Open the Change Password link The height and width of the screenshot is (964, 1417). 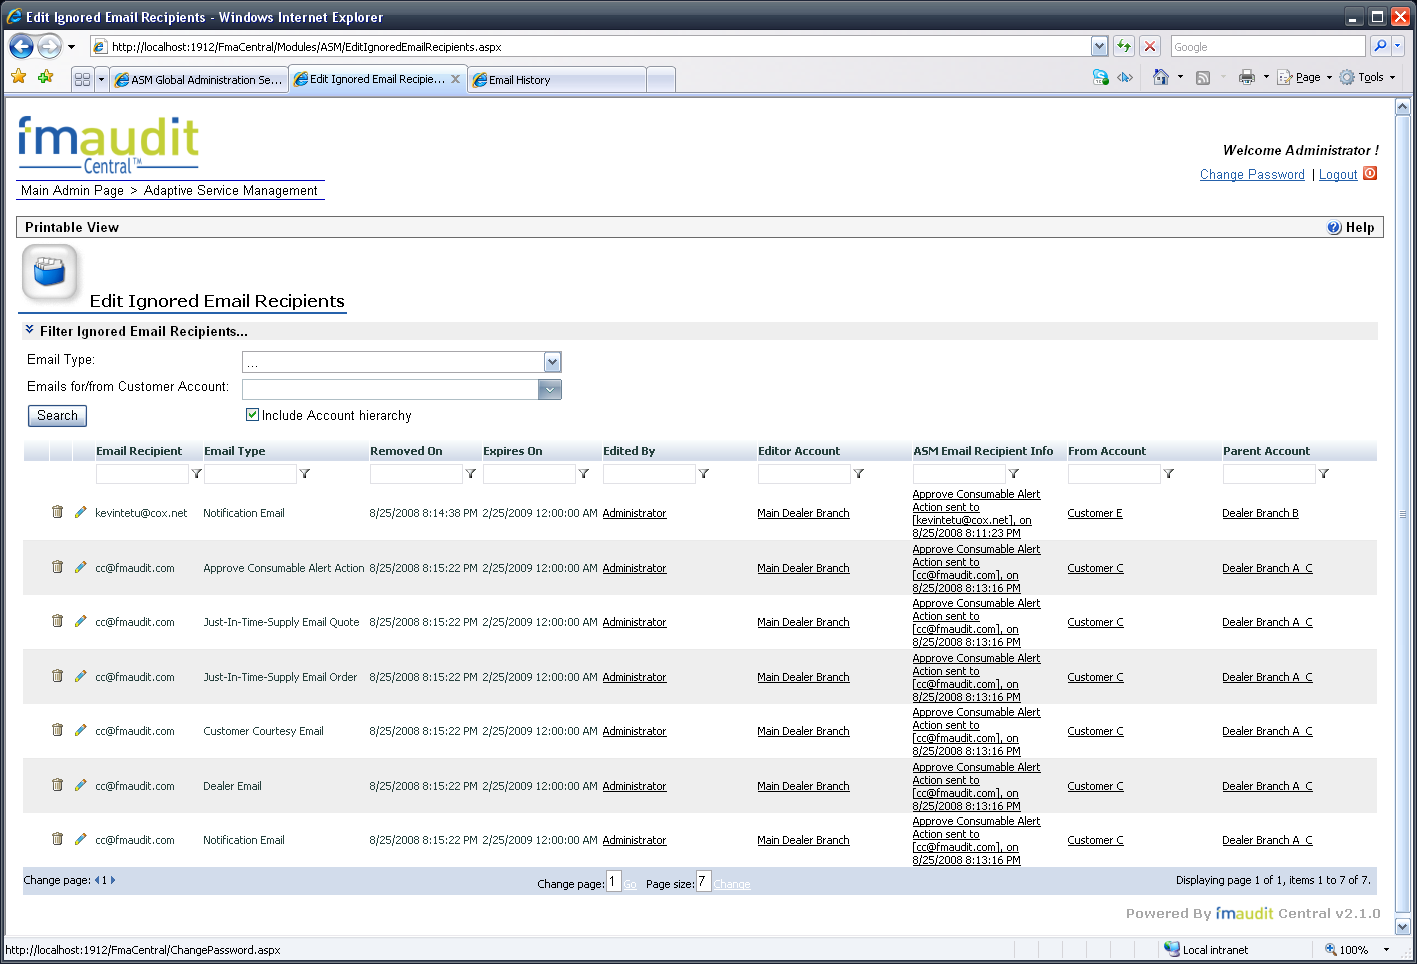tap(1252, 174)
